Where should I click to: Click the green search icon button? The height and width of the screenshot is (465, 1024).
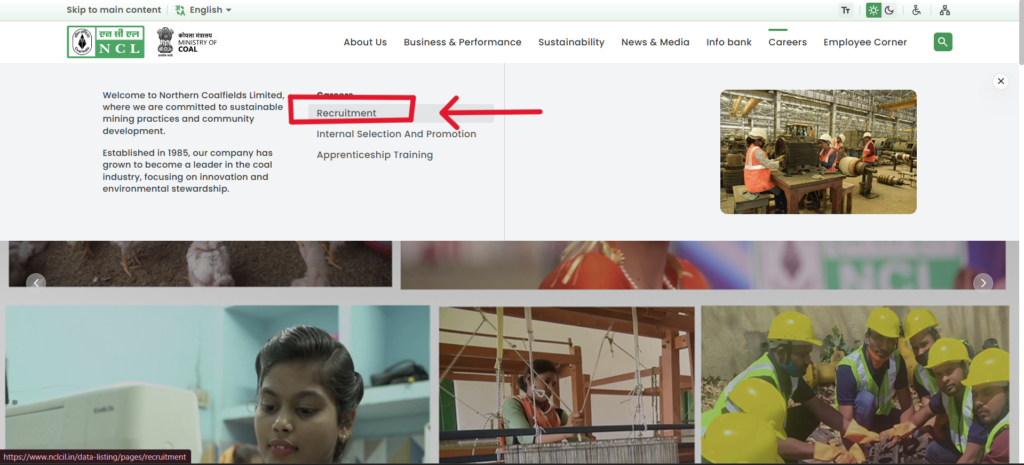pyautogui.click(x=942, y=42)
